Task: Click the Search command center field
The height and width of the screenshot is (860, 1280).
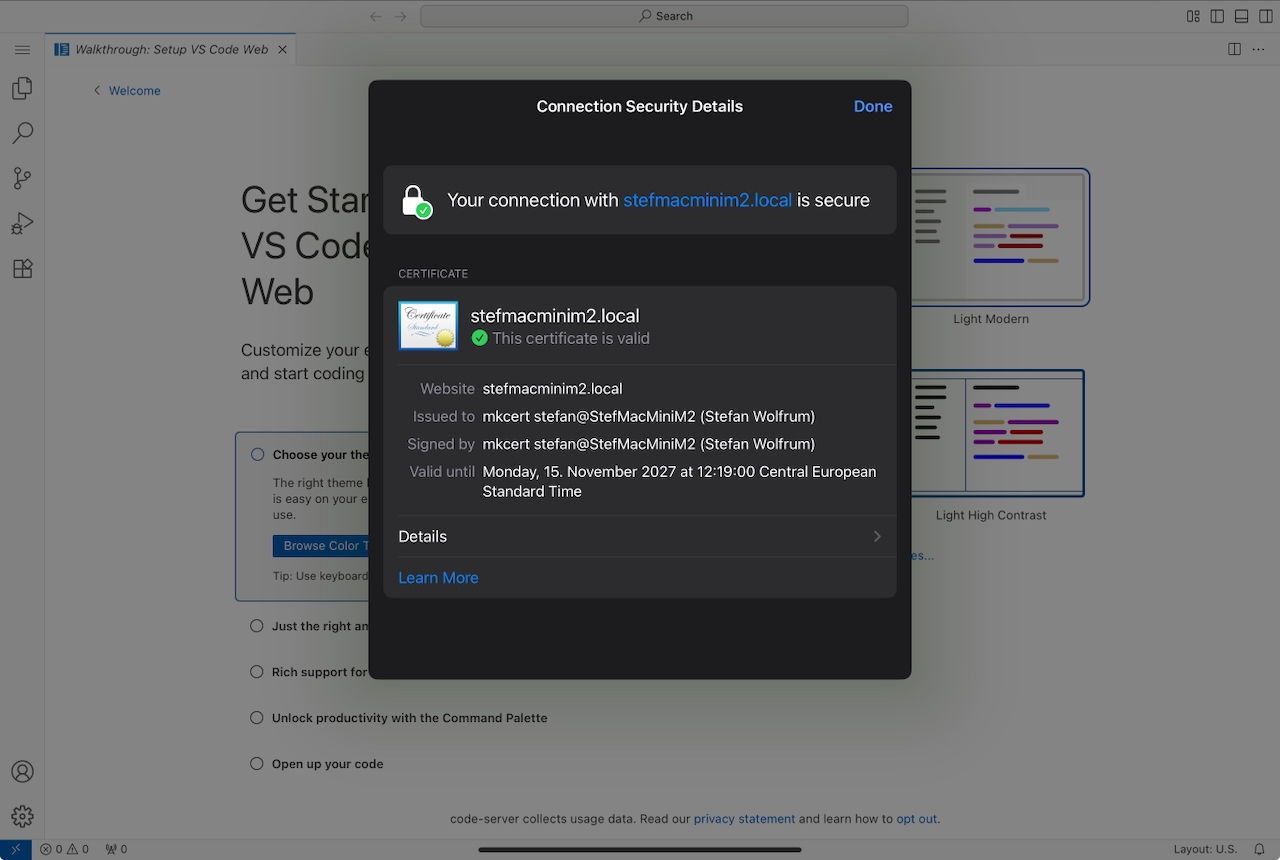Action: [x=664, y=16]
